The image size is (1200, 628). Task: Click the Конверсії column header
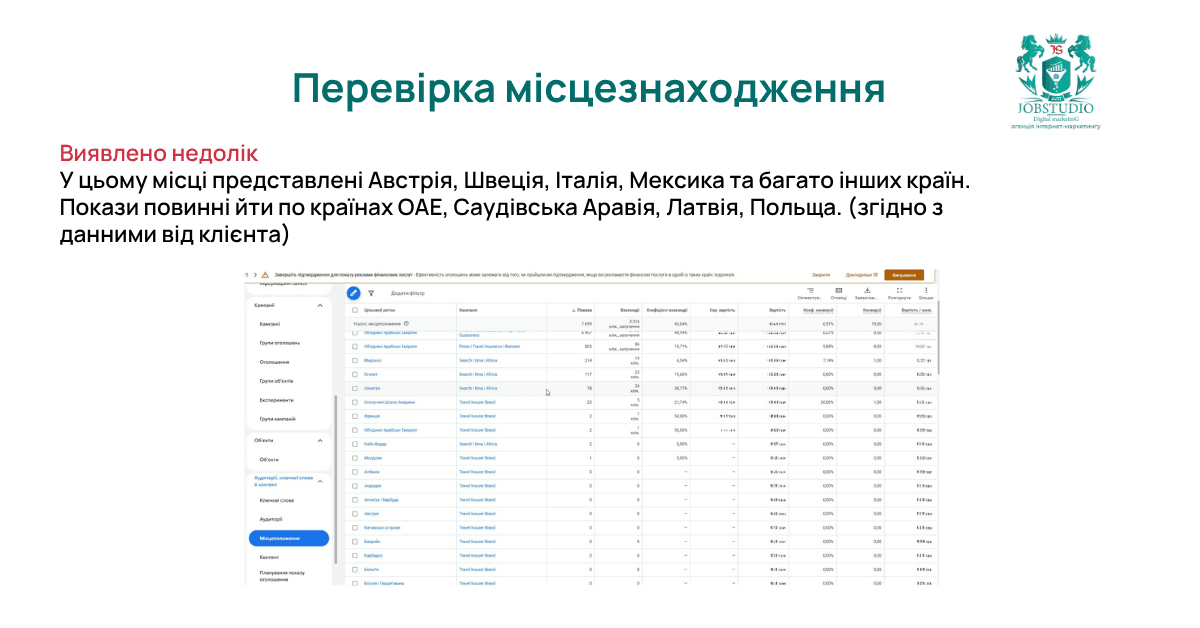[x=871, y=310]
